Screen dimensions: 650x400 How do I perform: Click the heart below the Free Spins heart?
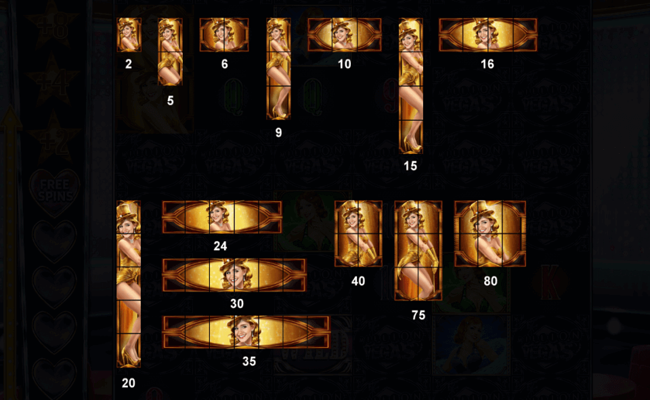[x=54, y=240]
